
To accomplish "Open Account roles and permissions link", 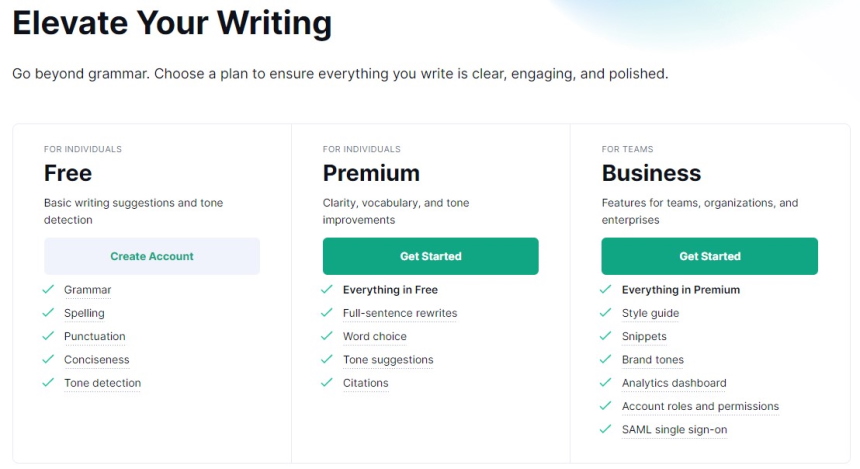I will click(x=700, y=406).
